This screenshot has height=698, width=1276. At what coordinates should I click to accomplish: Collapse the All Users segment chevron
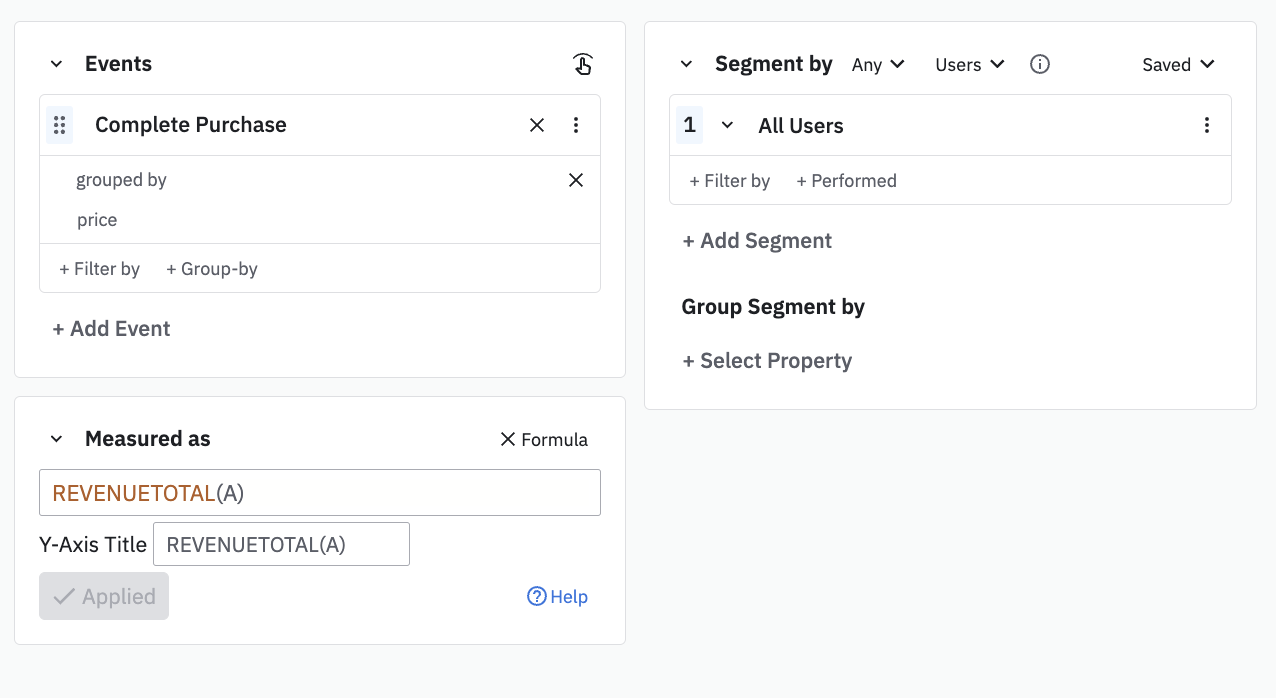(728, 125)
